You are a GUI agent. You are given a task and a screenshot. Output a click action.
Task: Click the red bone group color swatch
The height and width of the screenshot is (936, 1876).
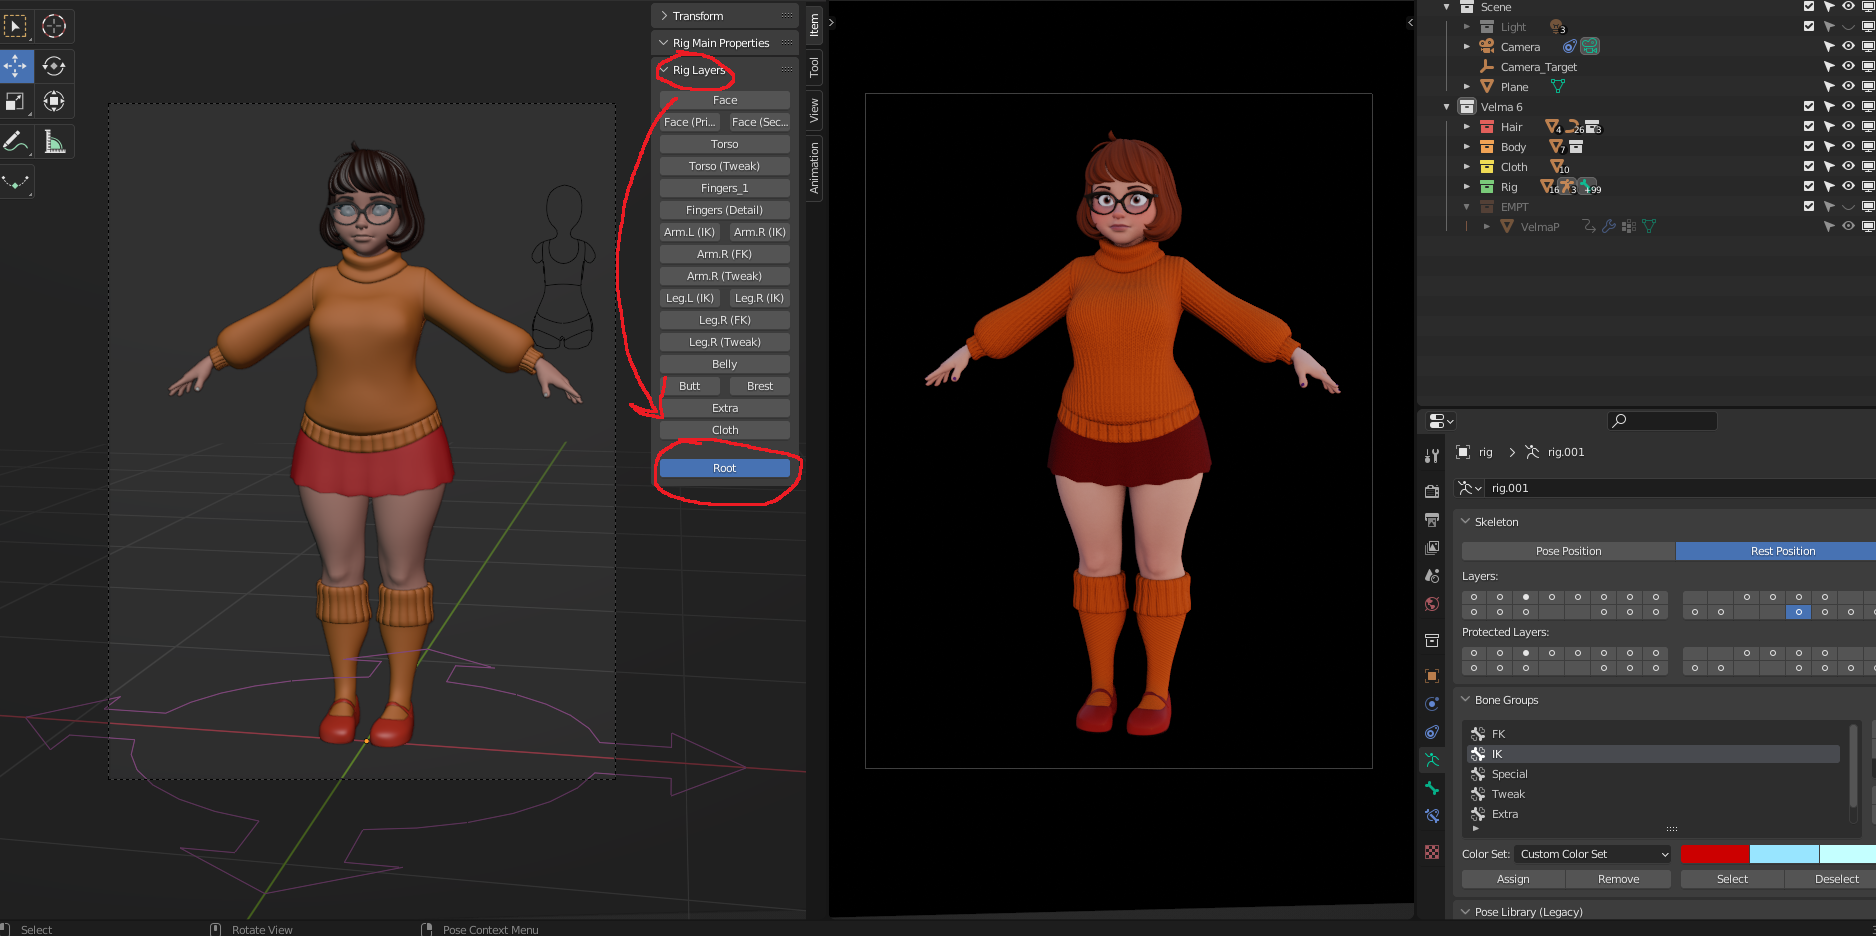(x=1715, y=854)
